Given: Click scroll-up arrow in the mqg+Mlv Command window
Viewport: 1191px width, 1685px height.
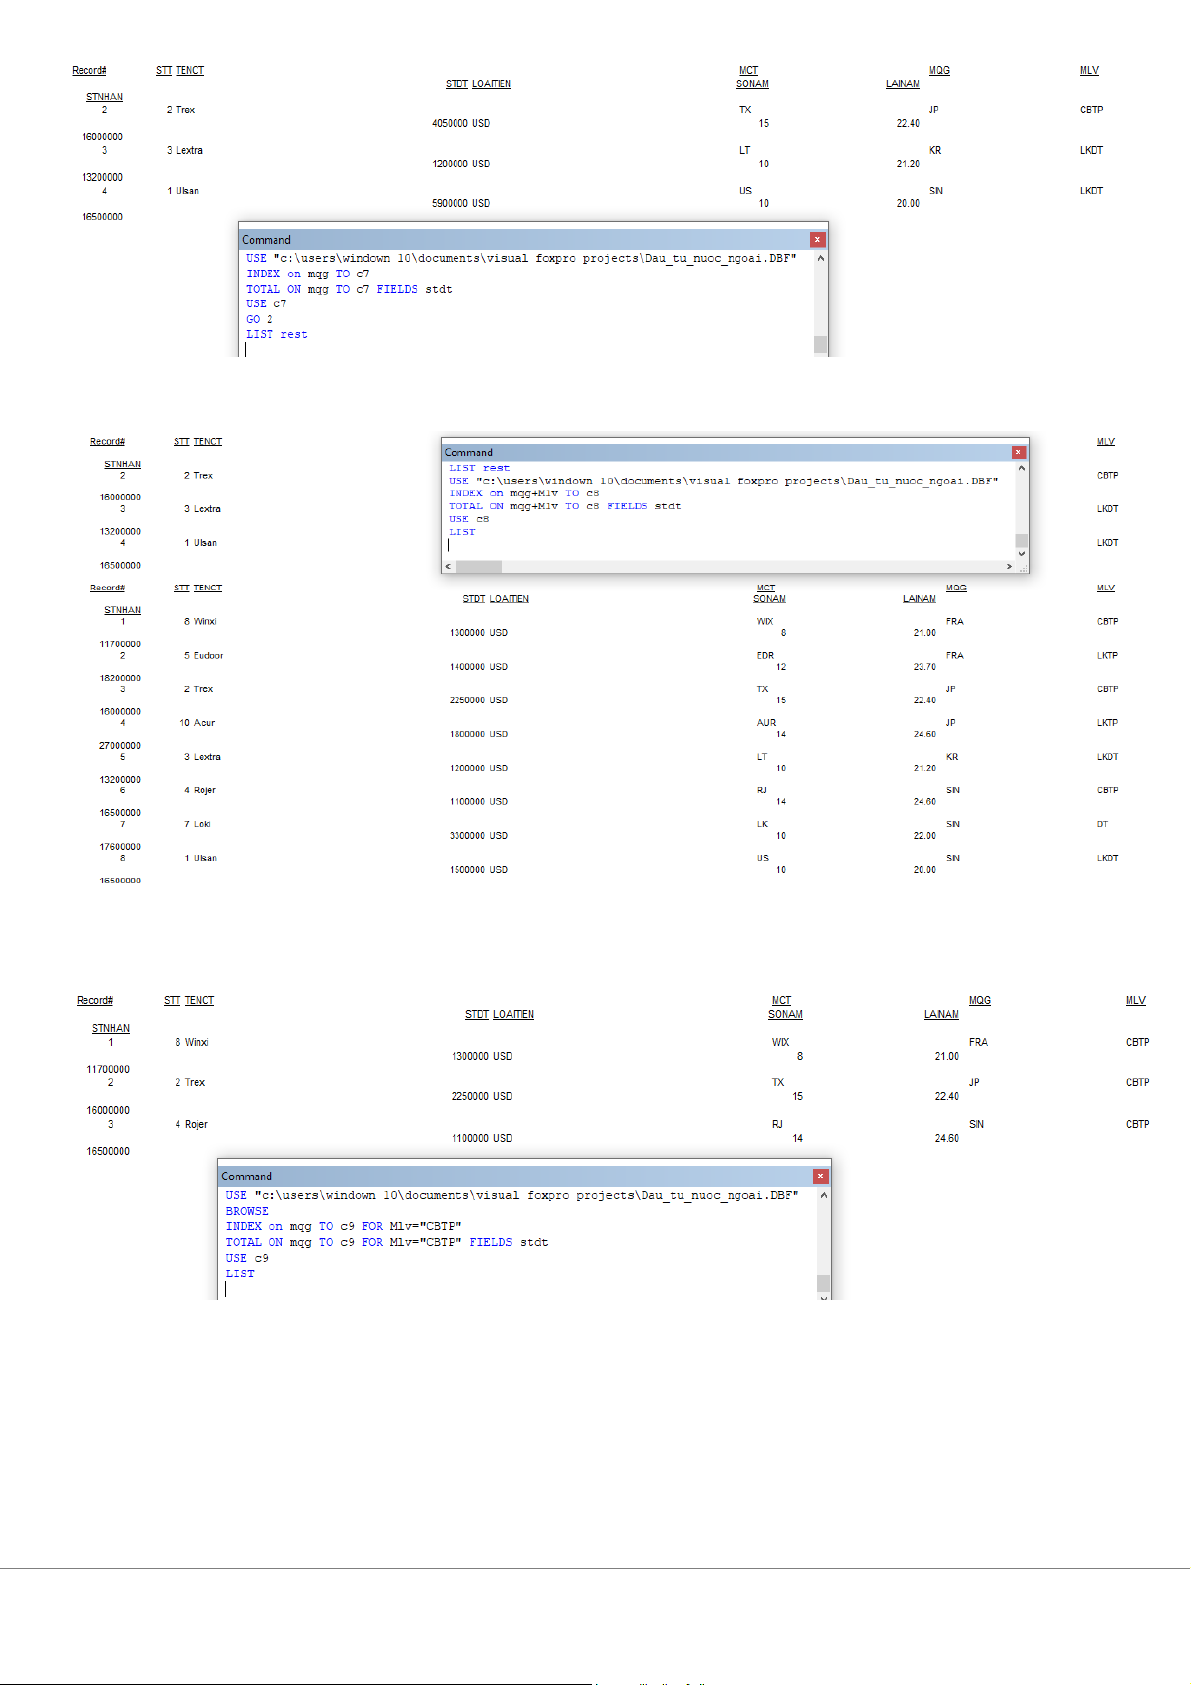Looking at the screenshot, I should [x=1021, y=468].
